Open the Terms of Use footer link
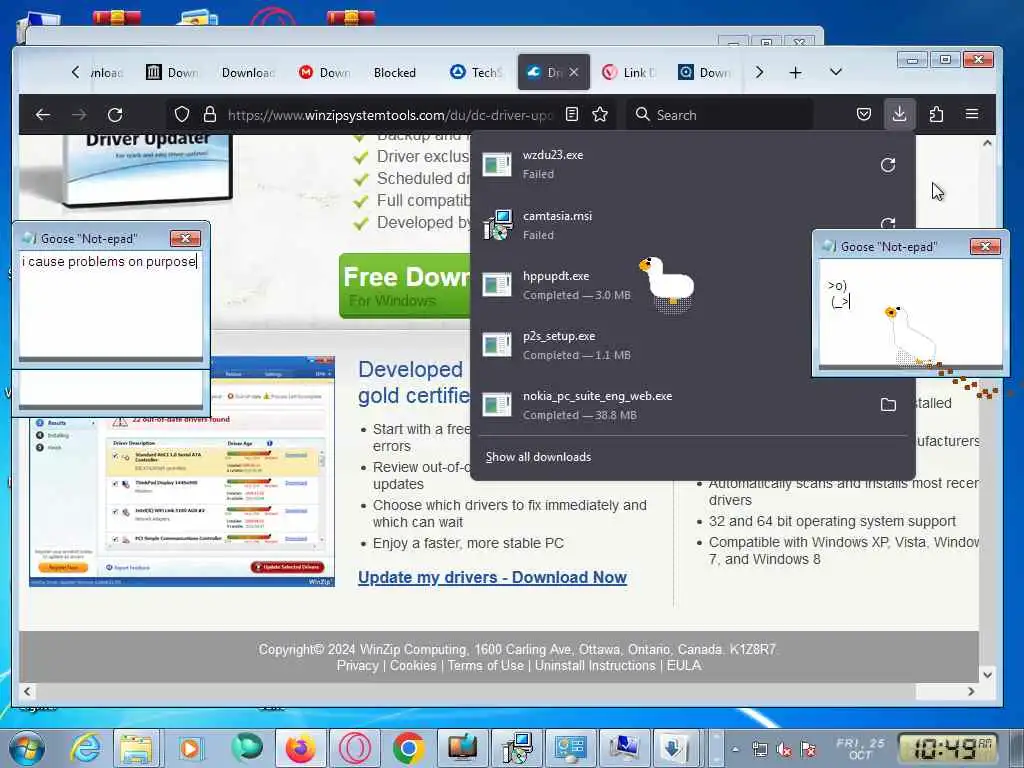Image resolution: width=1024 pixels, height=768 pixels. click(485, 665)
